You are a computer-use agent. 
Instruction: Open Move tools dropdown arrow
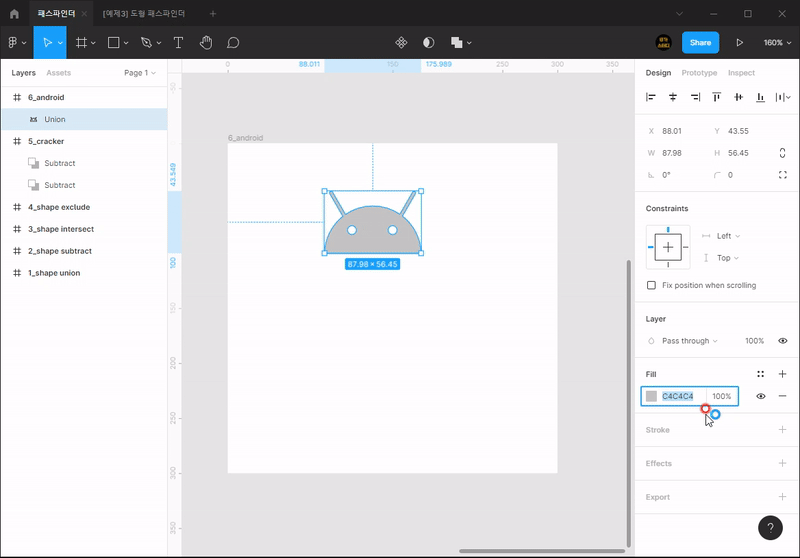60,43
